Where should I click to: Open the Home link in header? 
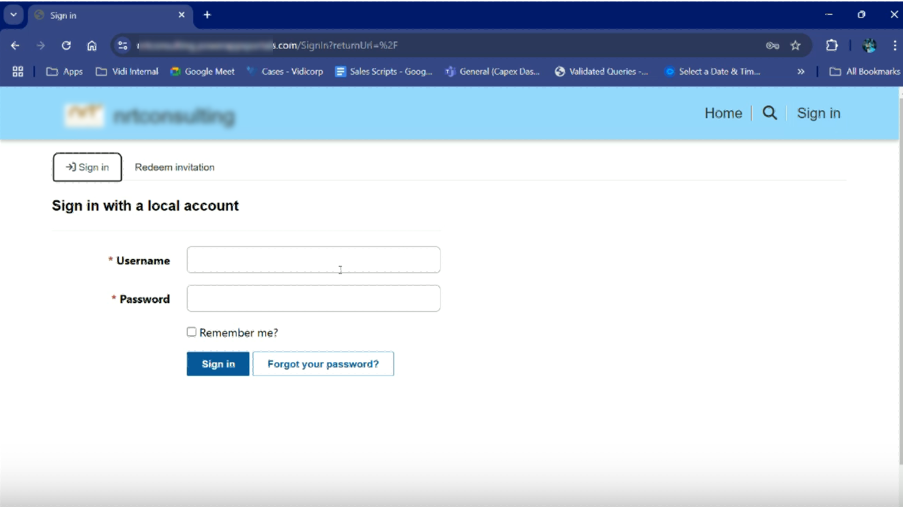[x=723, y=113]
